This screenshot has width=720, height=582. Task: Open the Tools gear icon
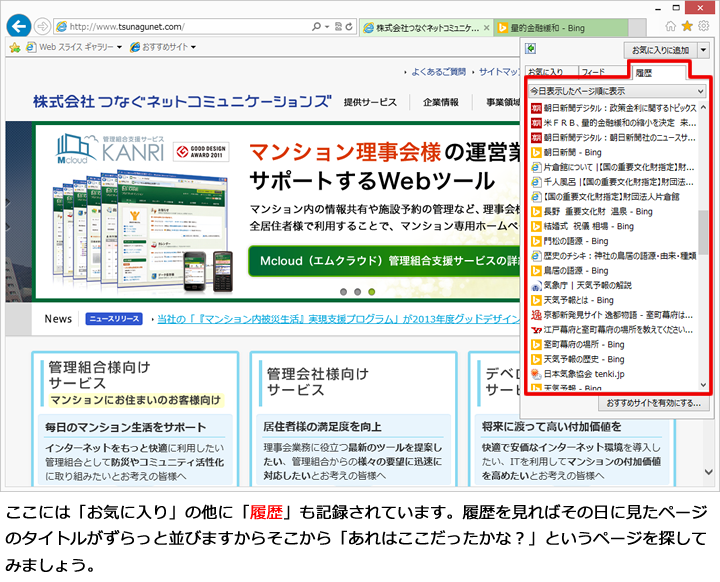[x=703, y=26]
